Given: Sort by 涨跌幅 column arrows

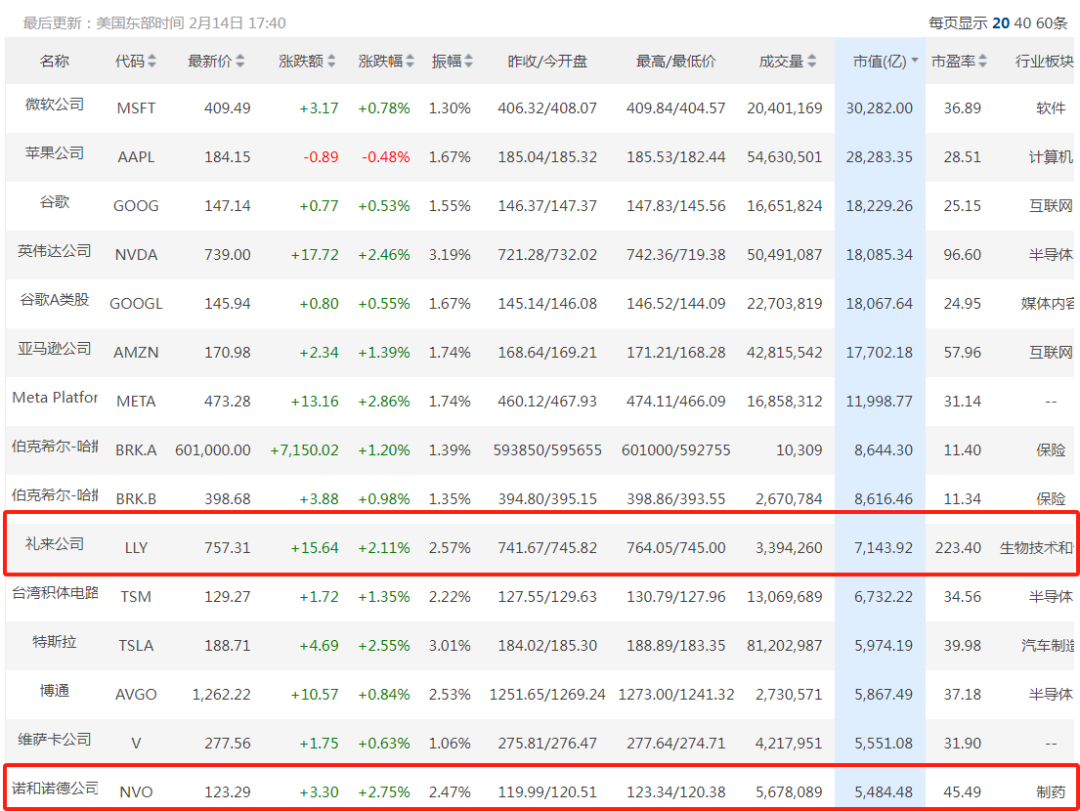Looking at the screenshot, I should click(410, 61).
